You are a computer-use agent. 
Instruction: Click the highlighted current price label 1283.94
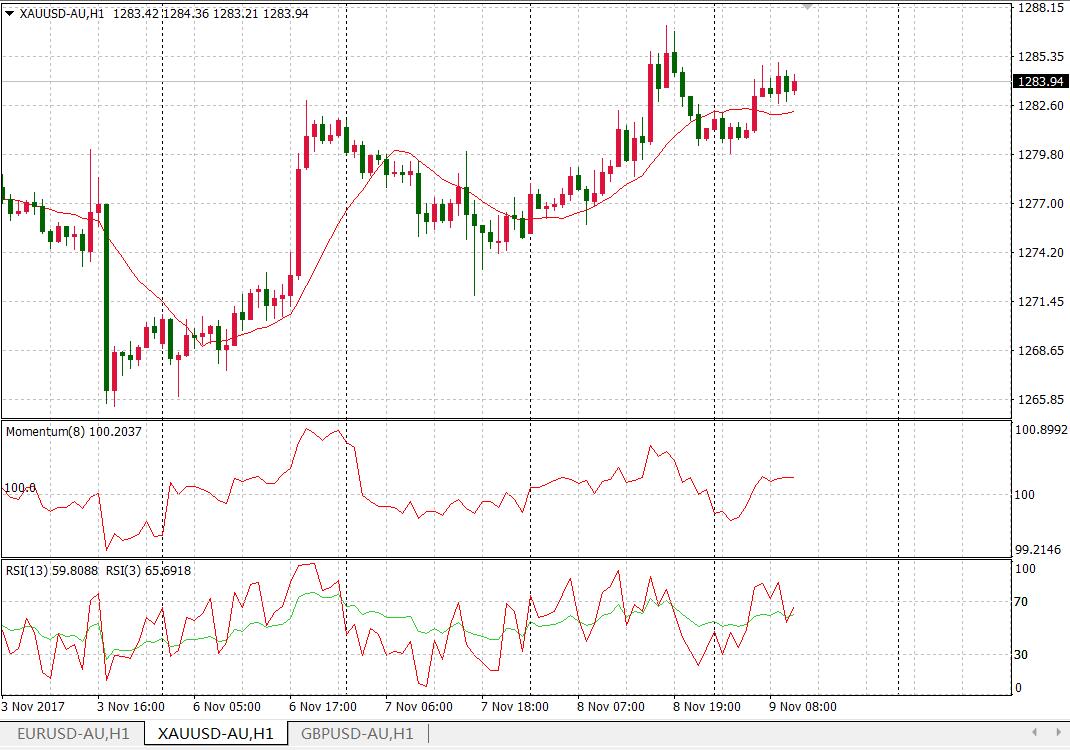(x=1041, y=81)
